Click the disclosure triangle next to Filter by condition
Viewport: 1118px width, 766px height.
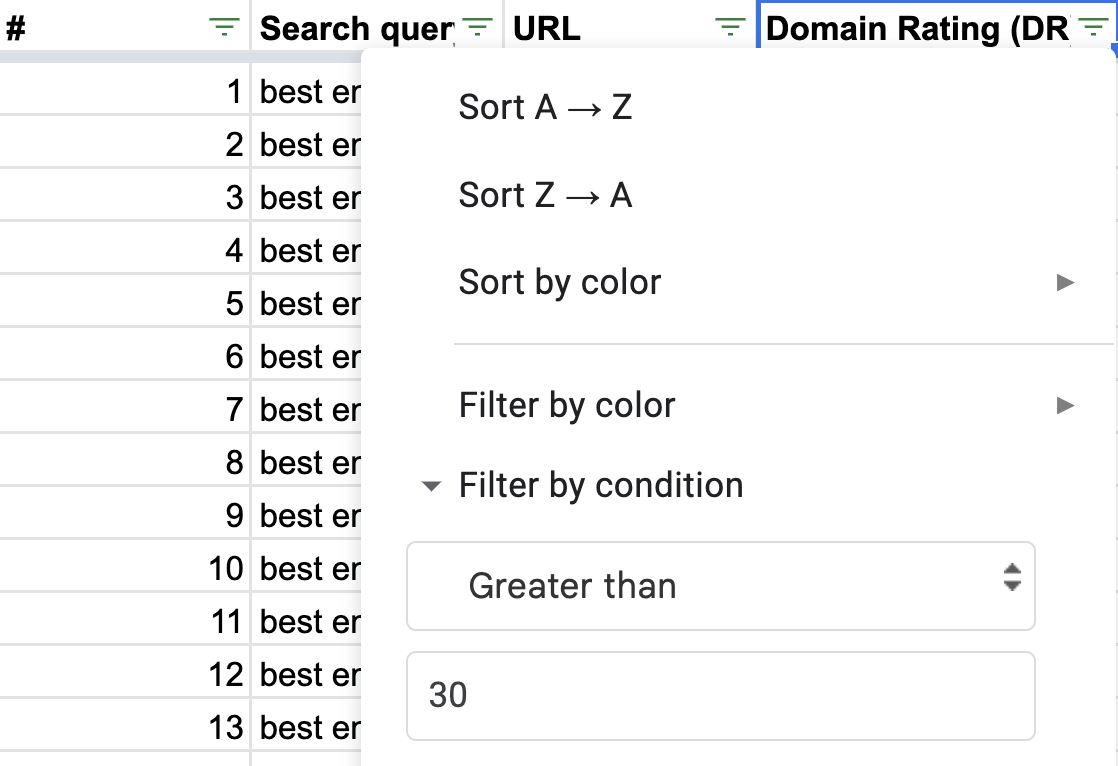click(432, 487)
